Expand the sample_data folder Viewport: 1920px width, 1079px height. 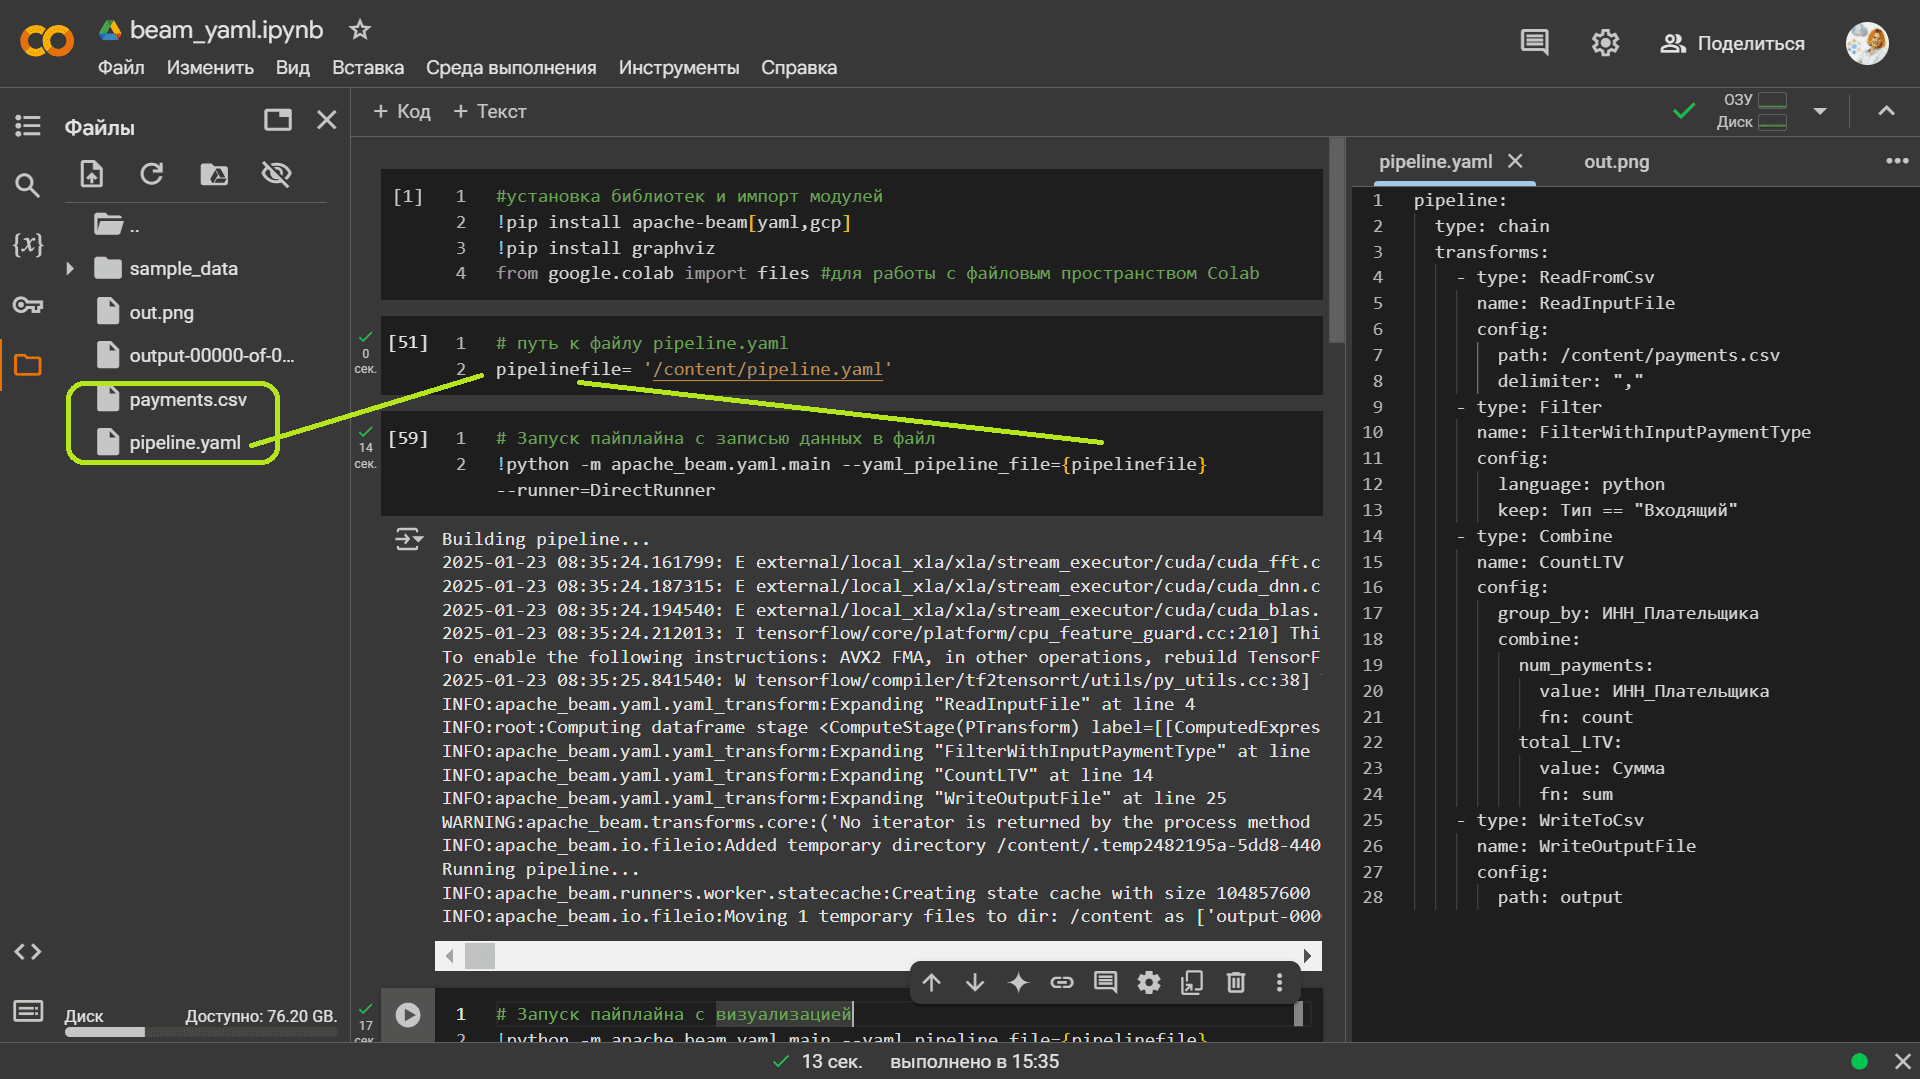[70, 269]
